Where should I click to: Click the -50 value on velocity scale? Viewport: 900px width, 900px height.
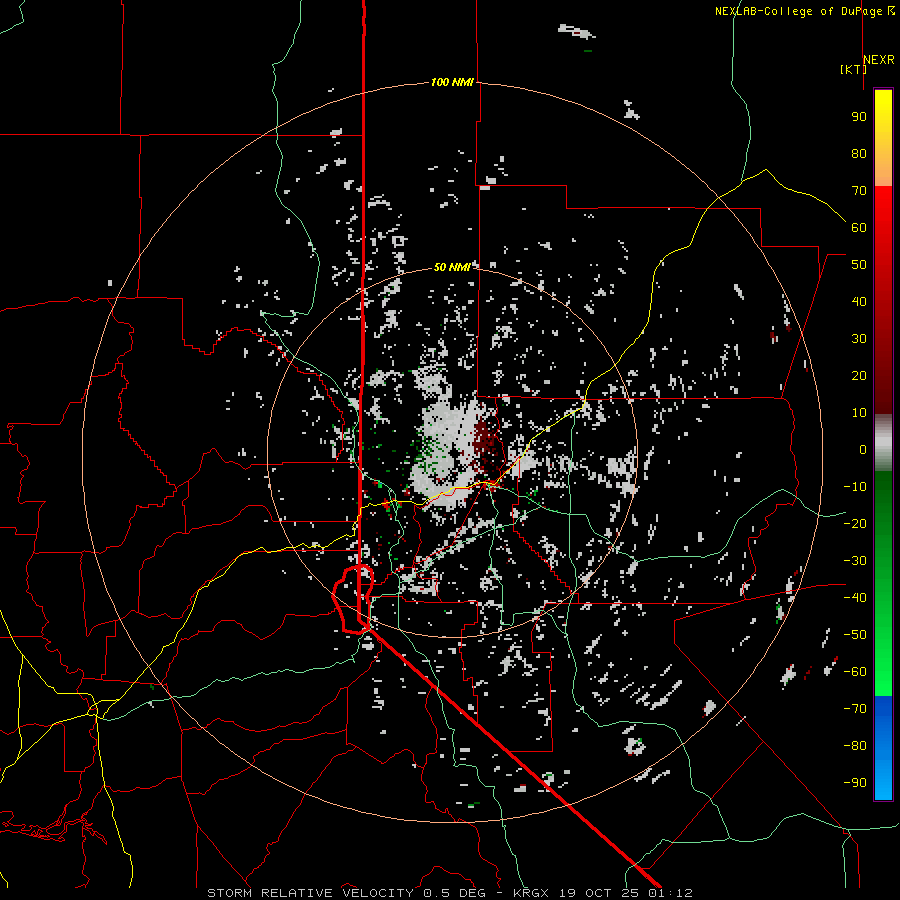pos(855,635)
